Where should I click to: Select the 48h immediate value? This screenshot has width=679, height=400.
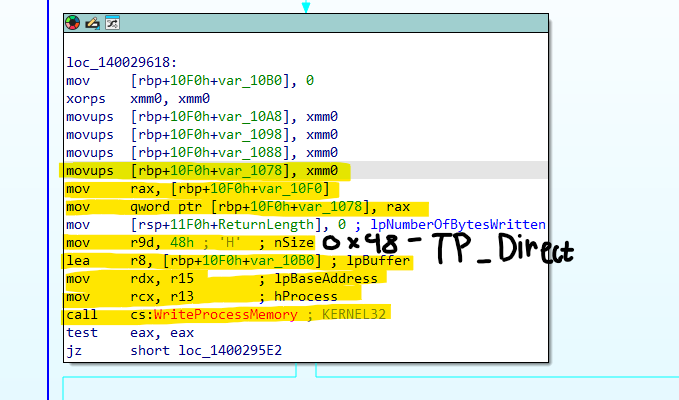[182, 242]
